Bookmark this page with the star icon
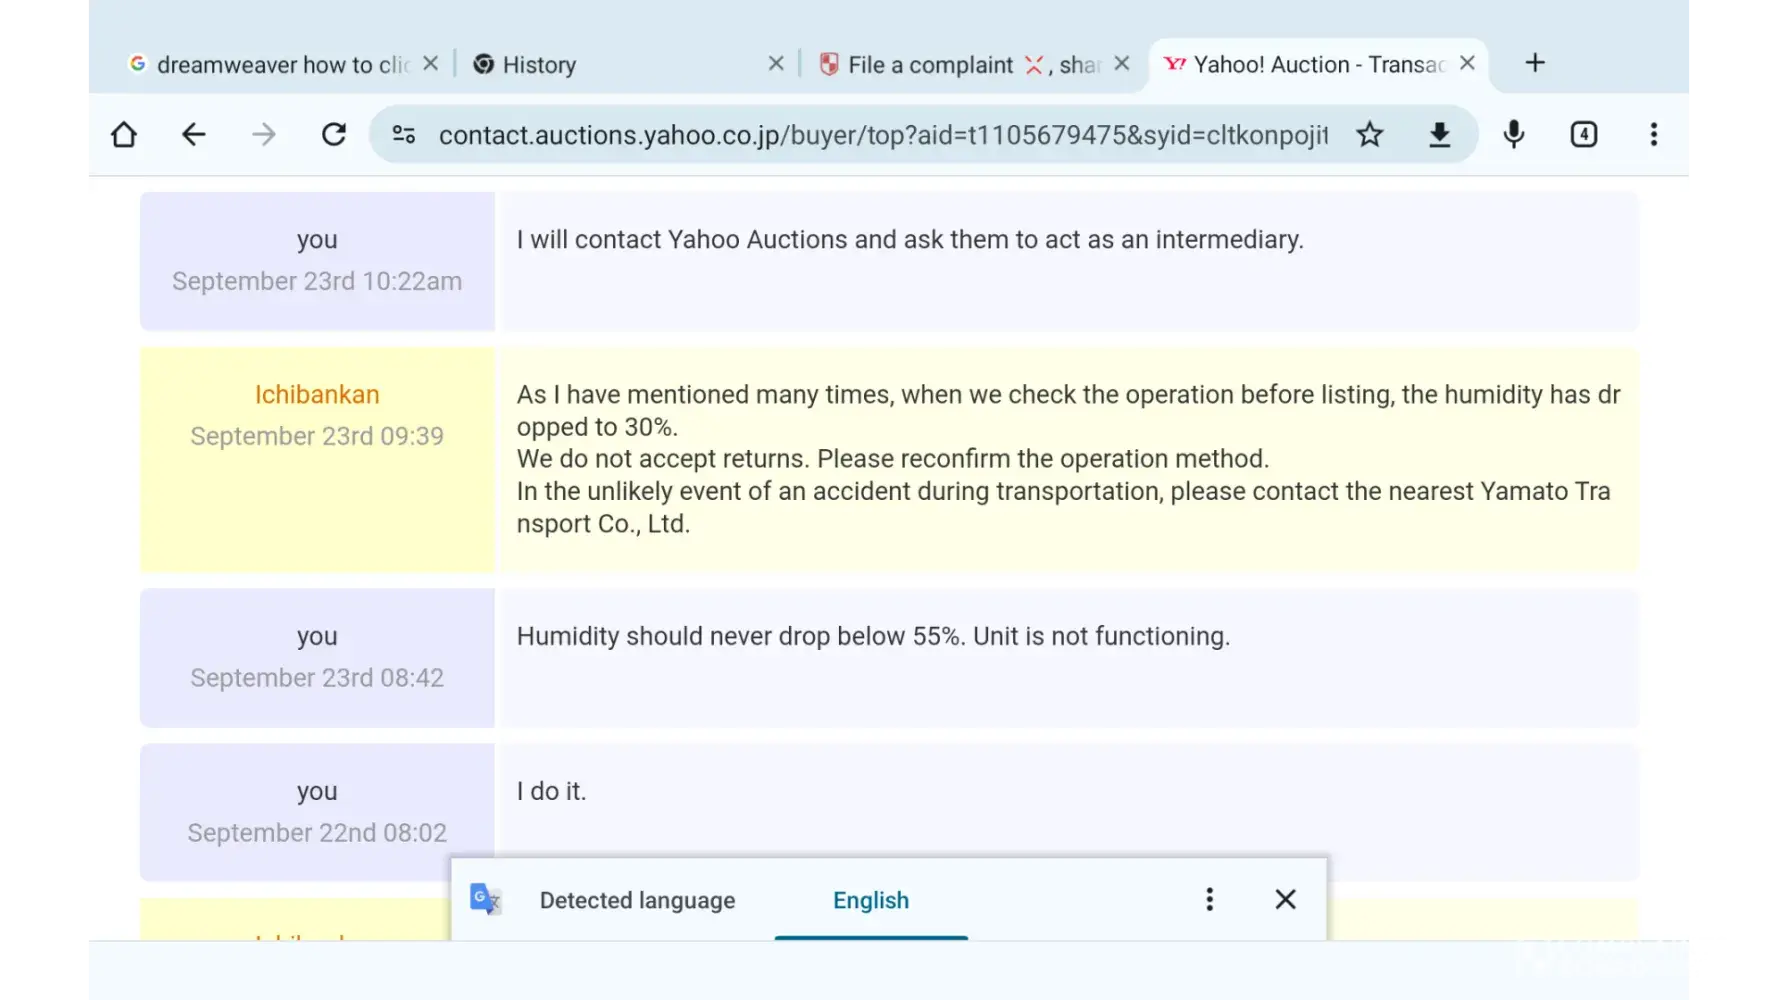 point(1370,135)
